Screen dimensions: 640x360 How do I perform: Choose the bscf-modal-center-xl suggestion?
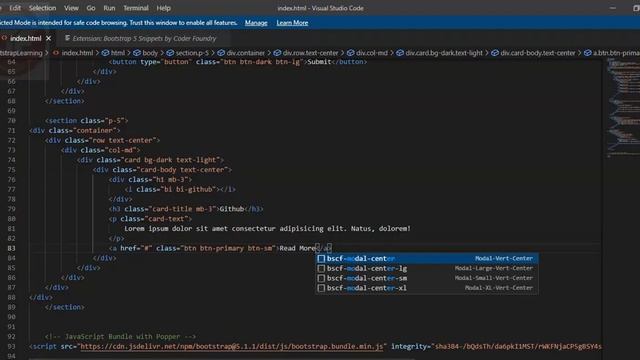coord(427,288)
